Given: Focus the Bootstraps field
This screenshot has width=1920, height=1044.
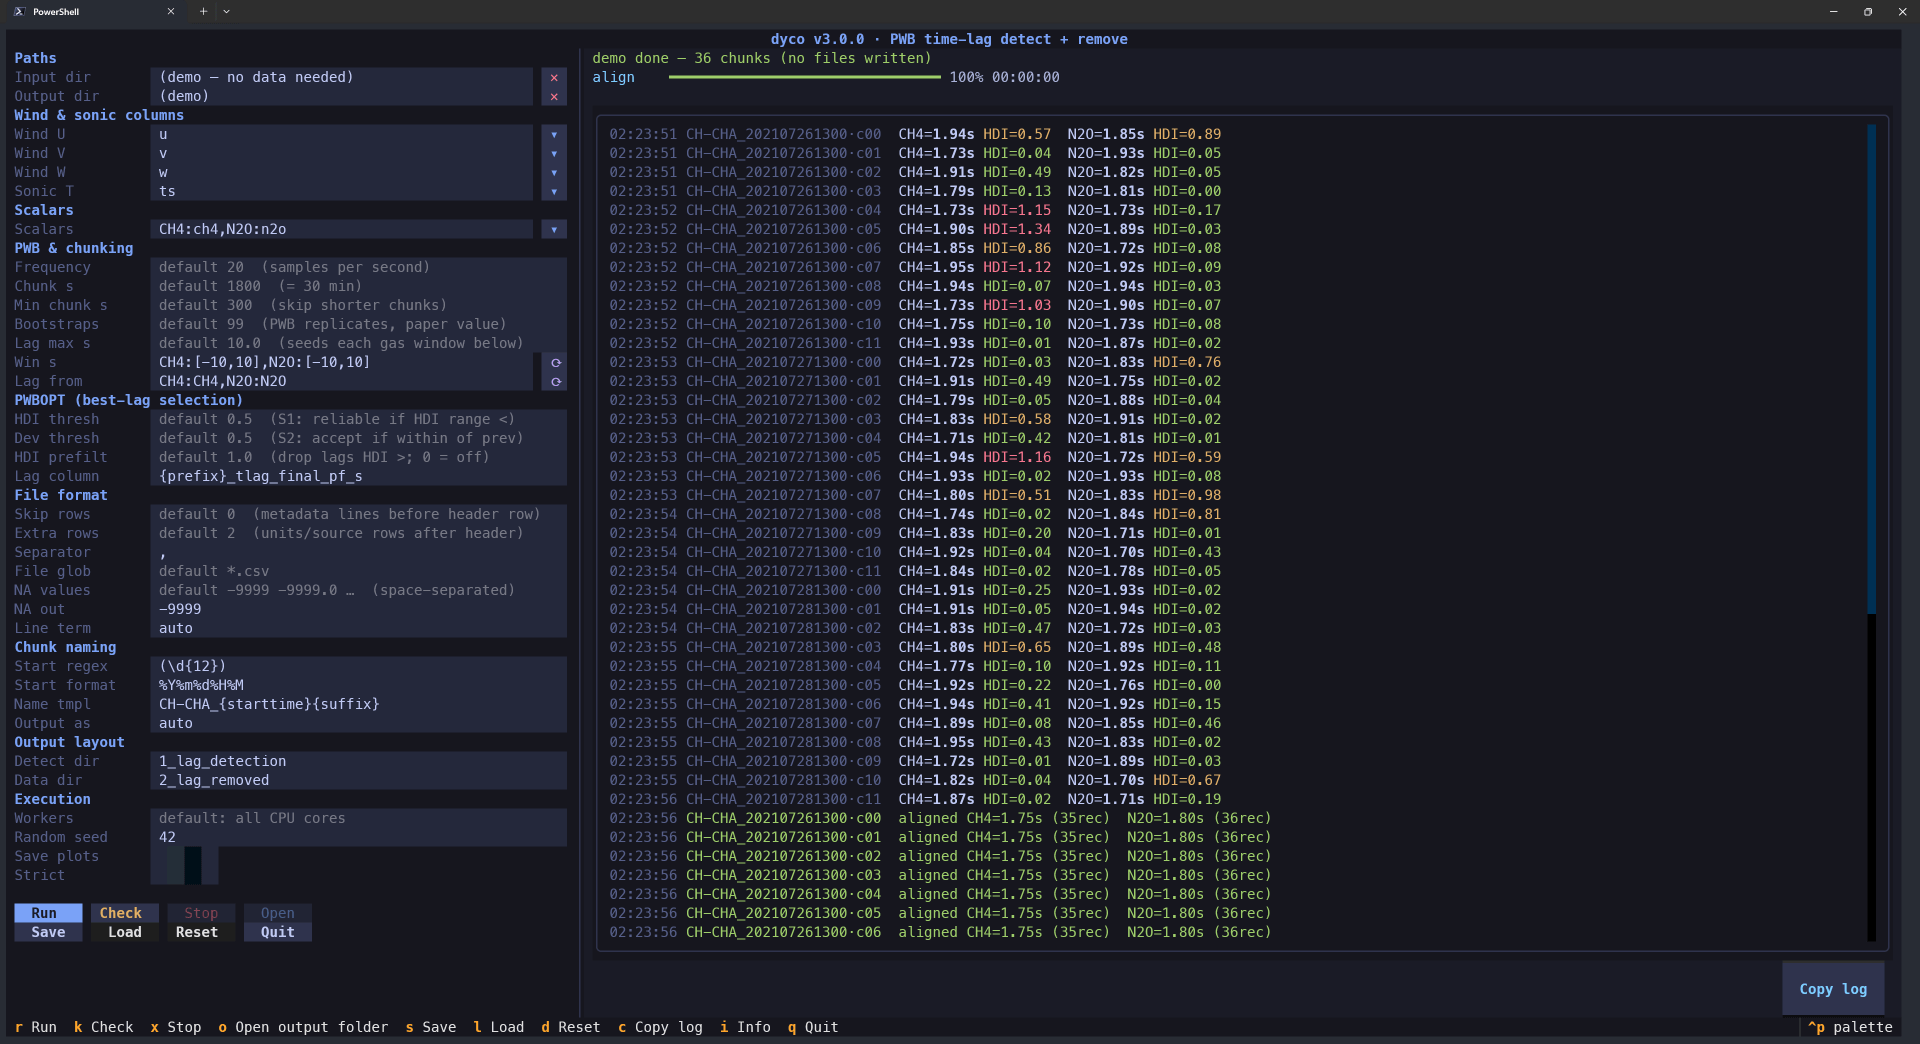Looking at the screenshot, I should [x=358, y=324].
